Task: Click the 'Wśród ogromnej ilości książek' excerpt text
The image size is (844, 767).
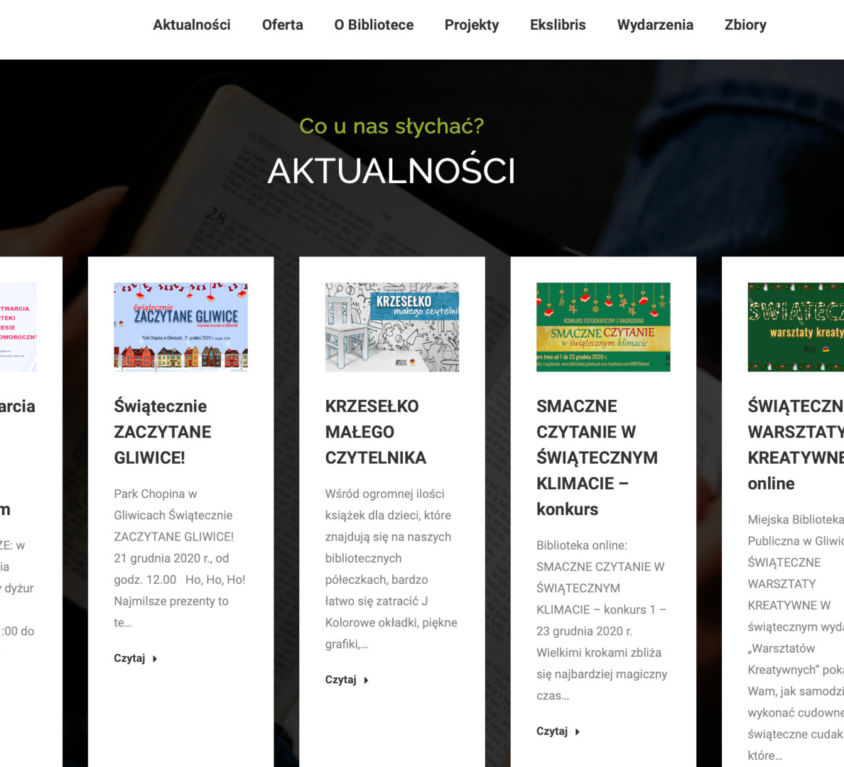Action: tap(391, 569)
